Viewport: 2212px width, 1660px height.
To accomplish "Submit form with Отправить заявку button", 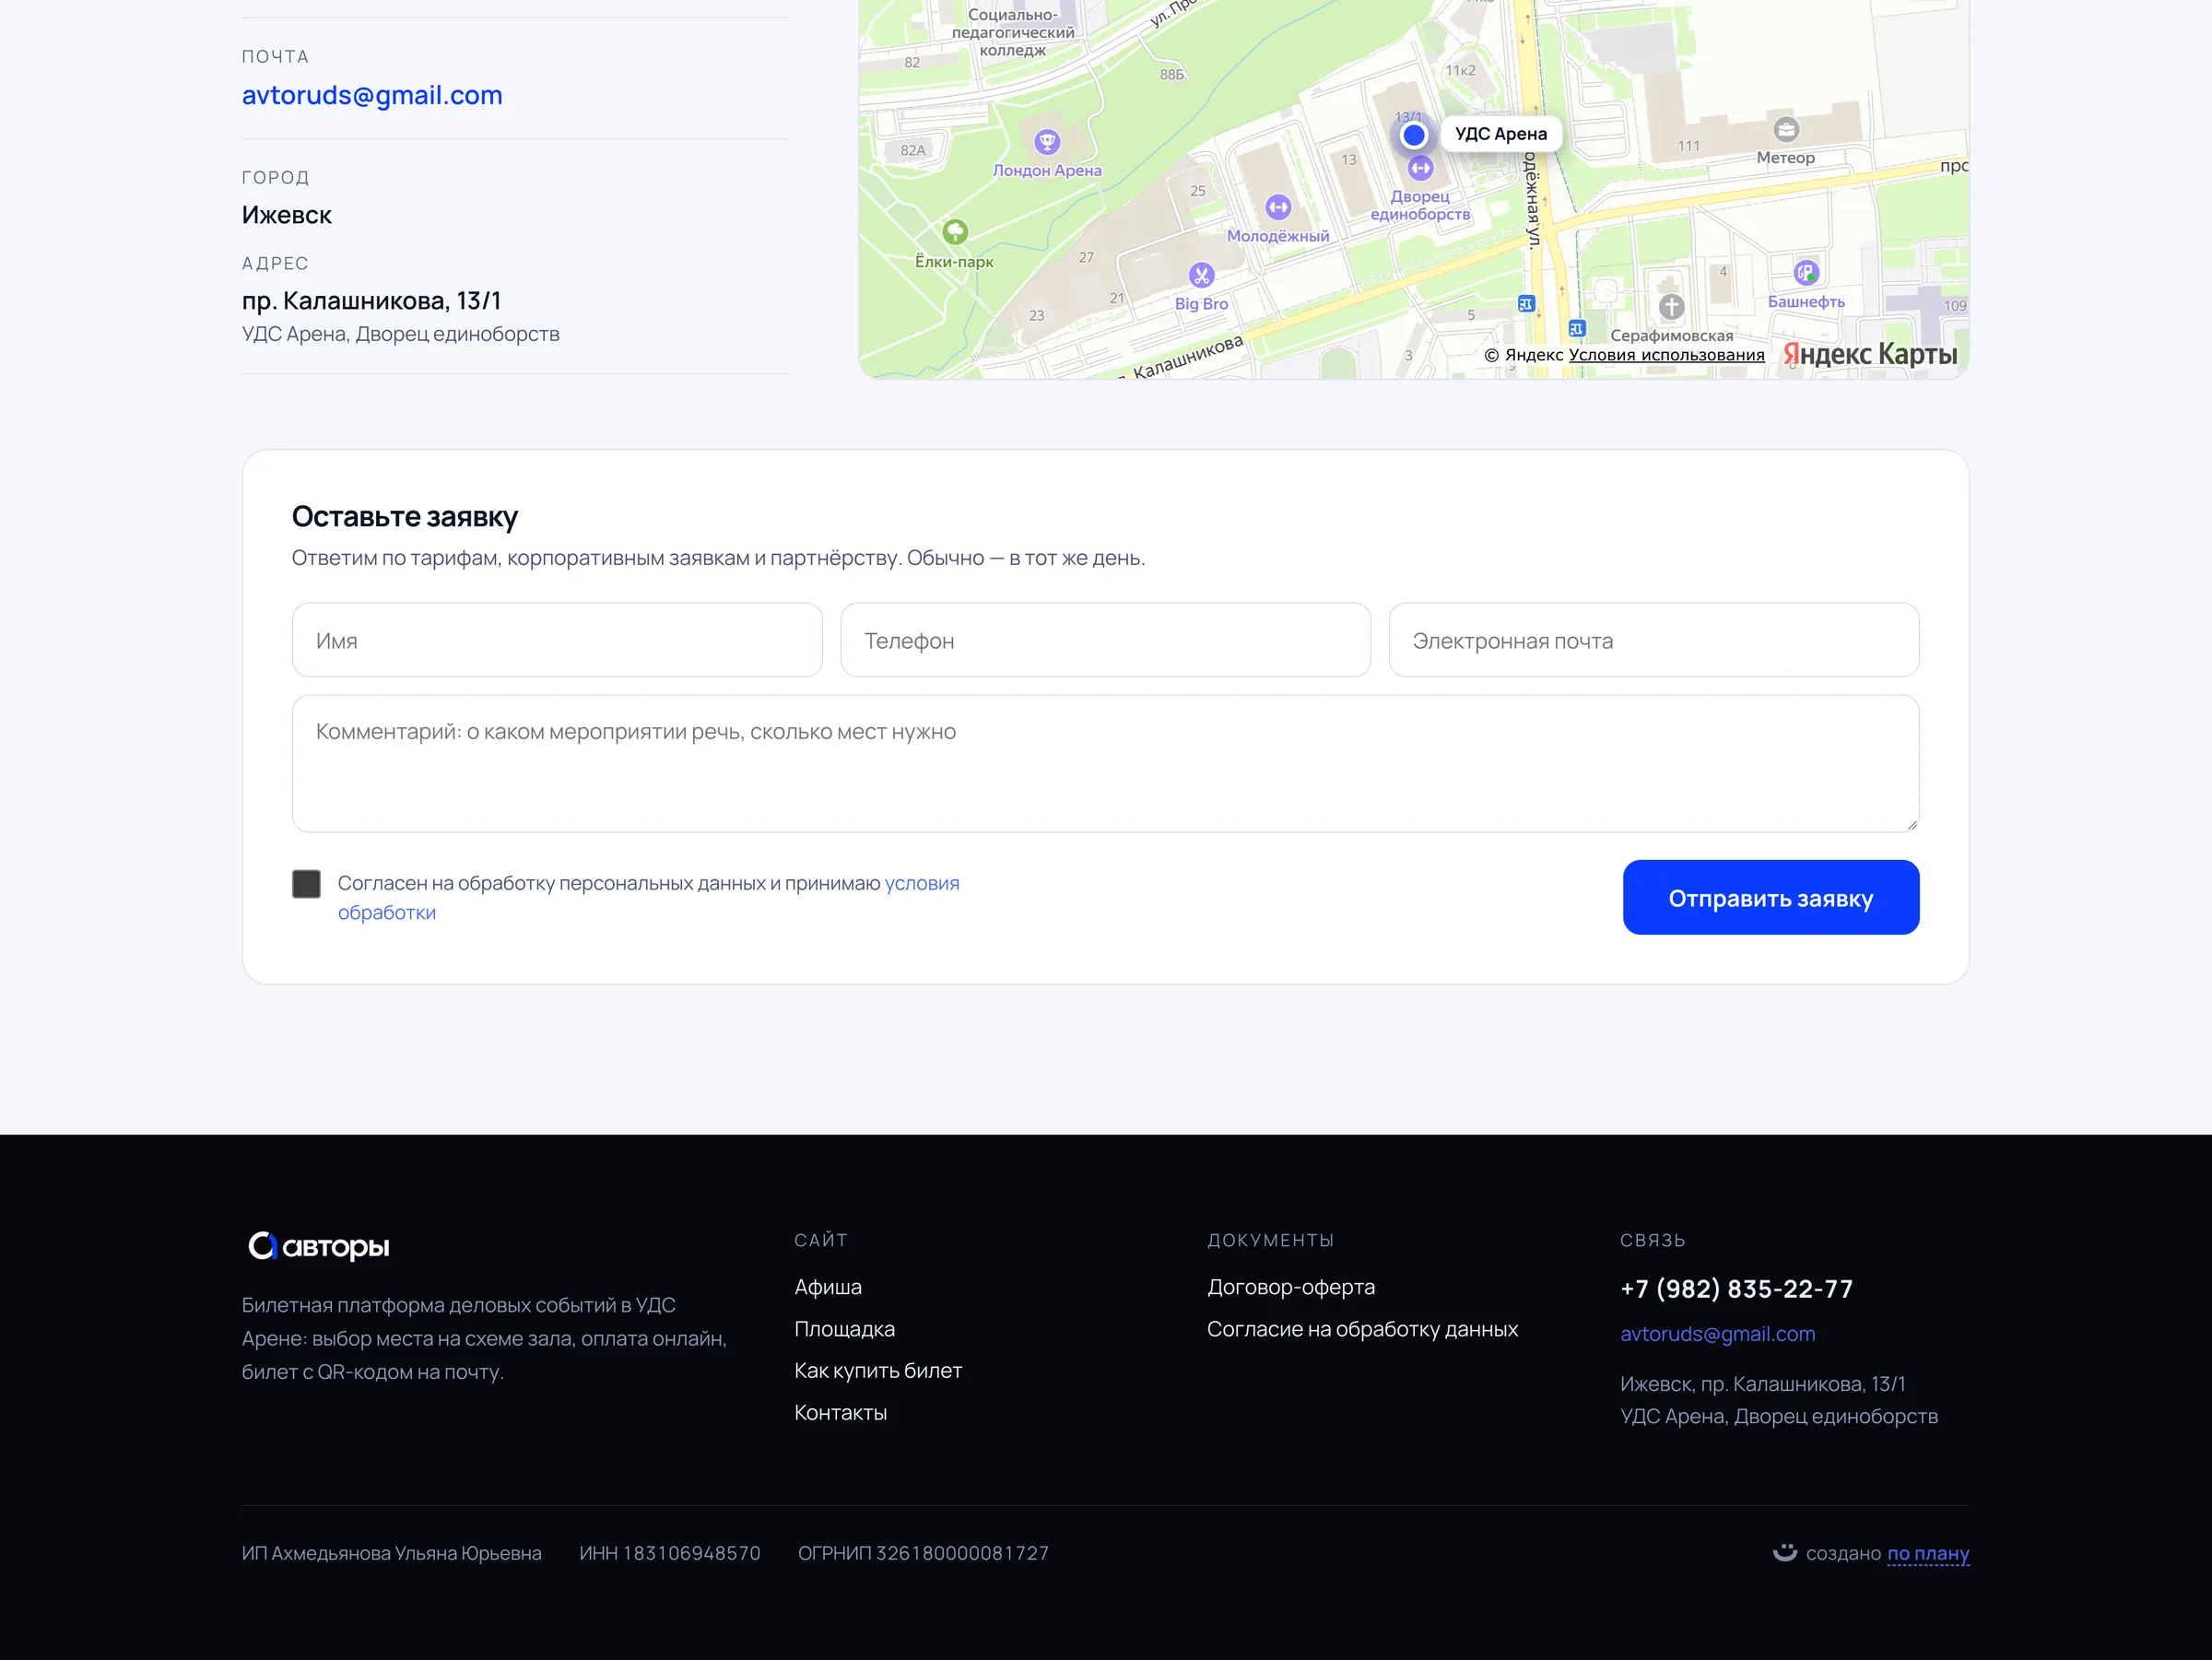I will (1770, 898).
